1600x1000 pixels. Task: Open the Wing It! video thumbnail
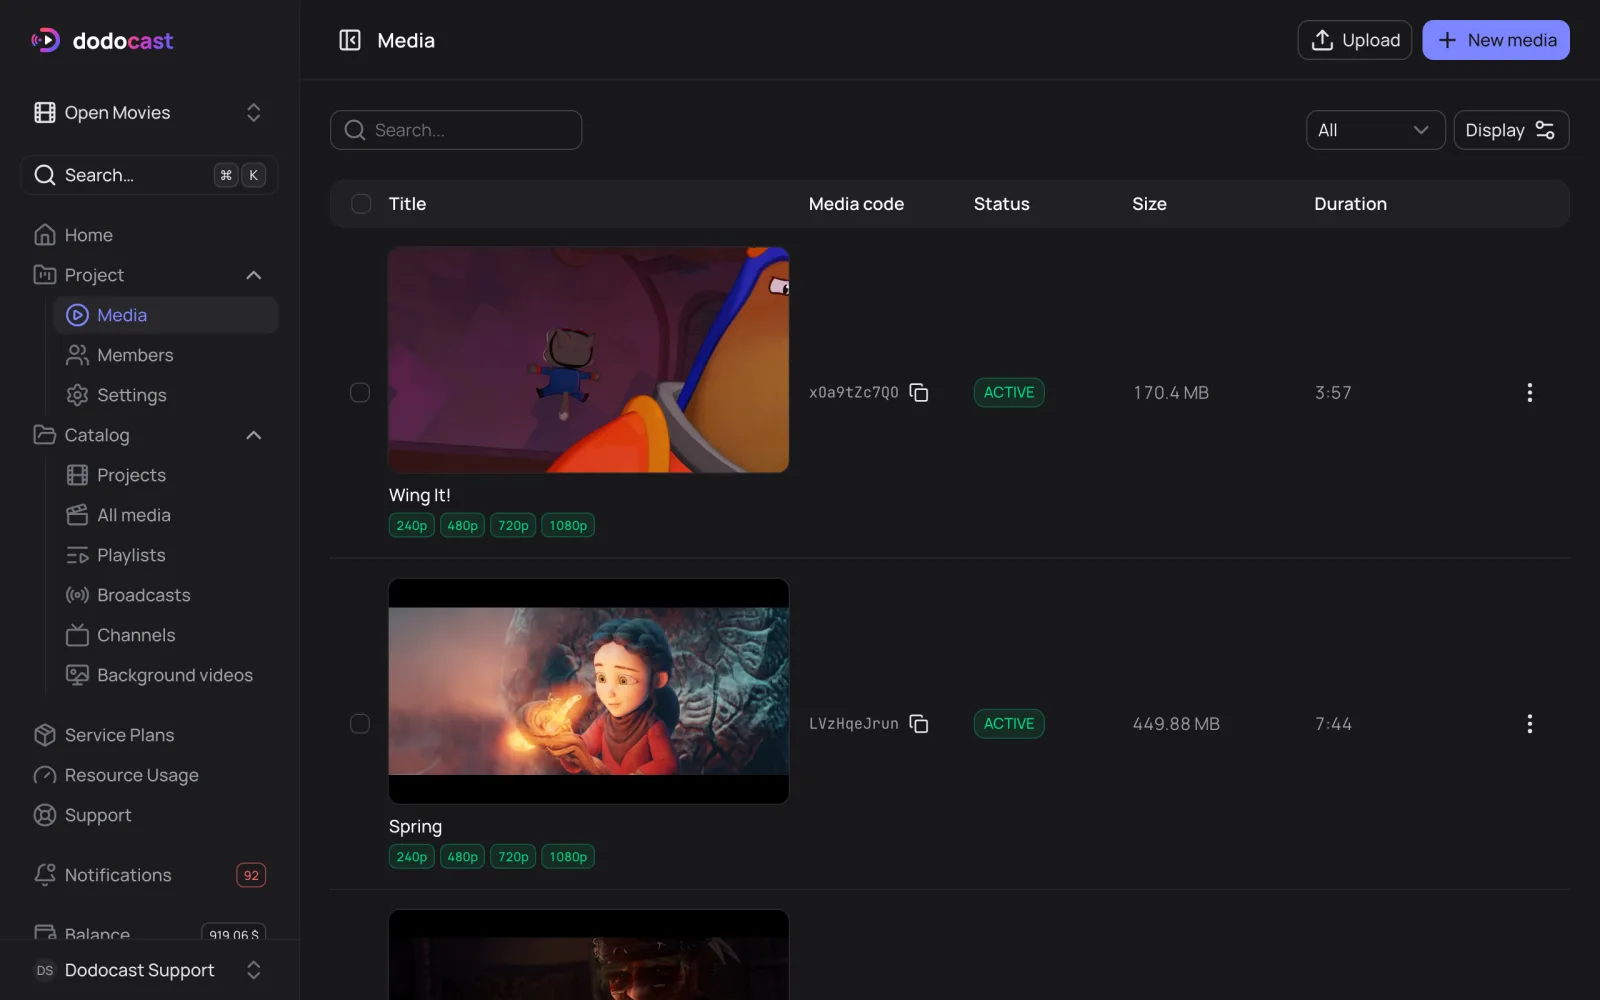pos(589,360)
